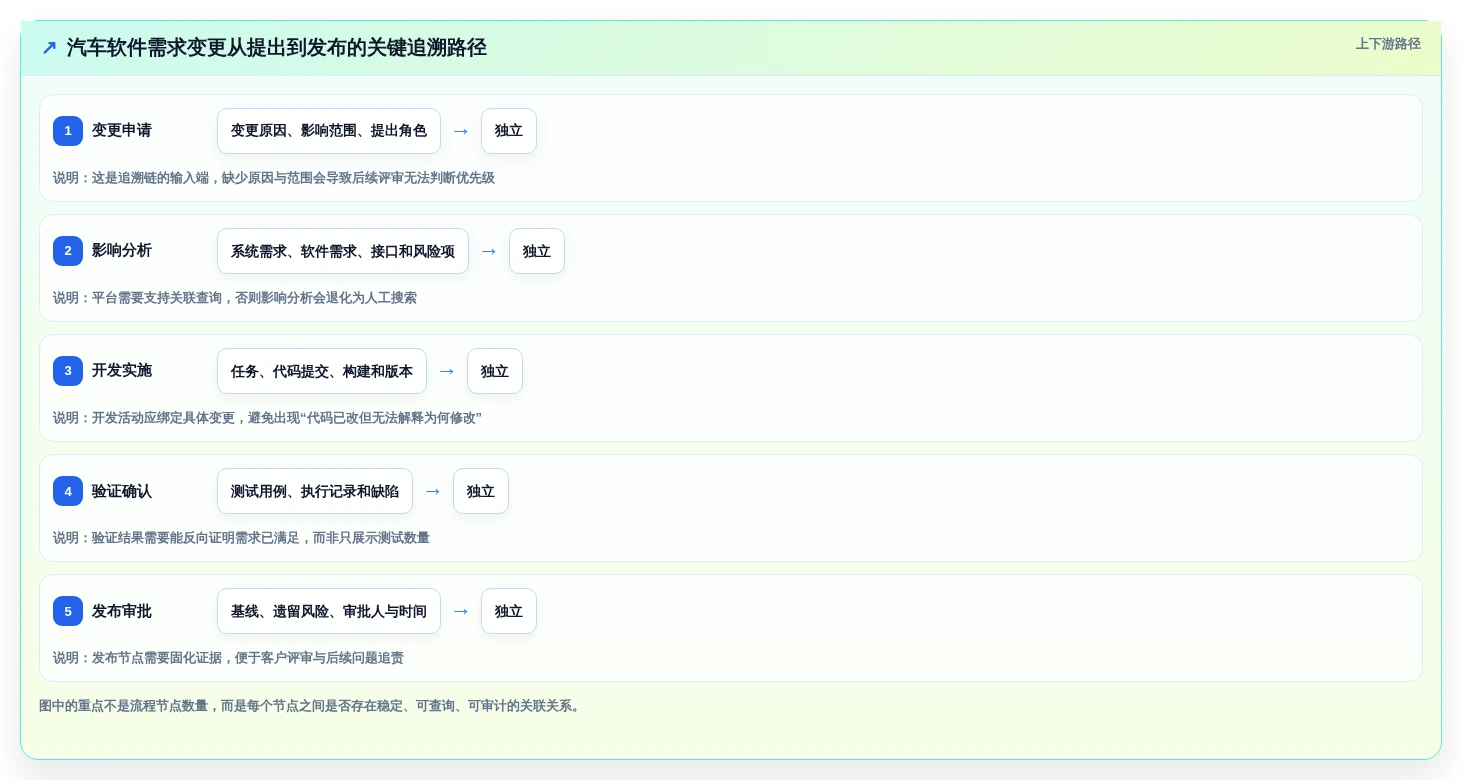This screenshot has width=1462, height=780.
Task: Click the 系统需求、软件需求、接口和风险项 box
Action: 343,251
